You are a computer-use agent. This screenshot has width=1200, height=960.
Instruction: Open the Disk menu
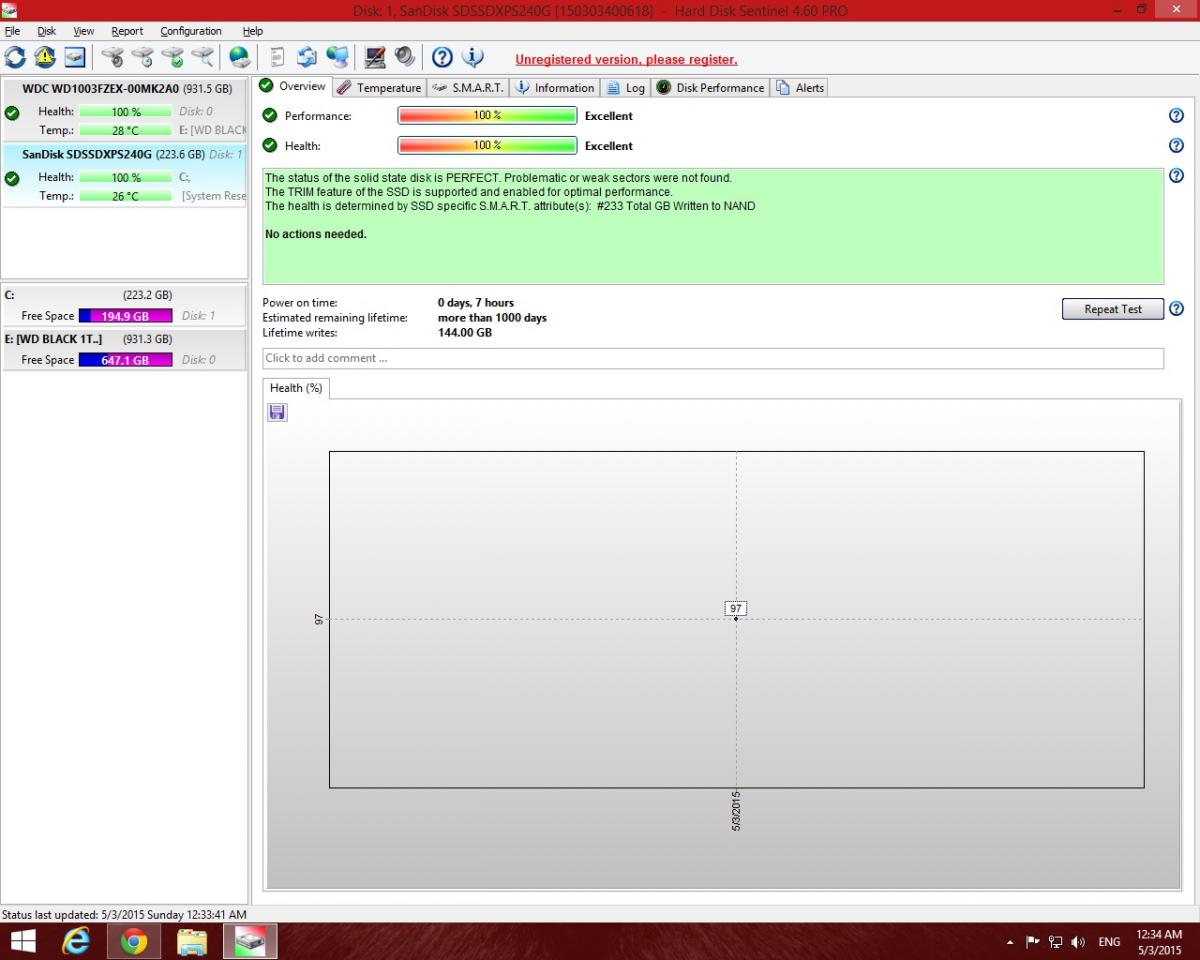46,31
